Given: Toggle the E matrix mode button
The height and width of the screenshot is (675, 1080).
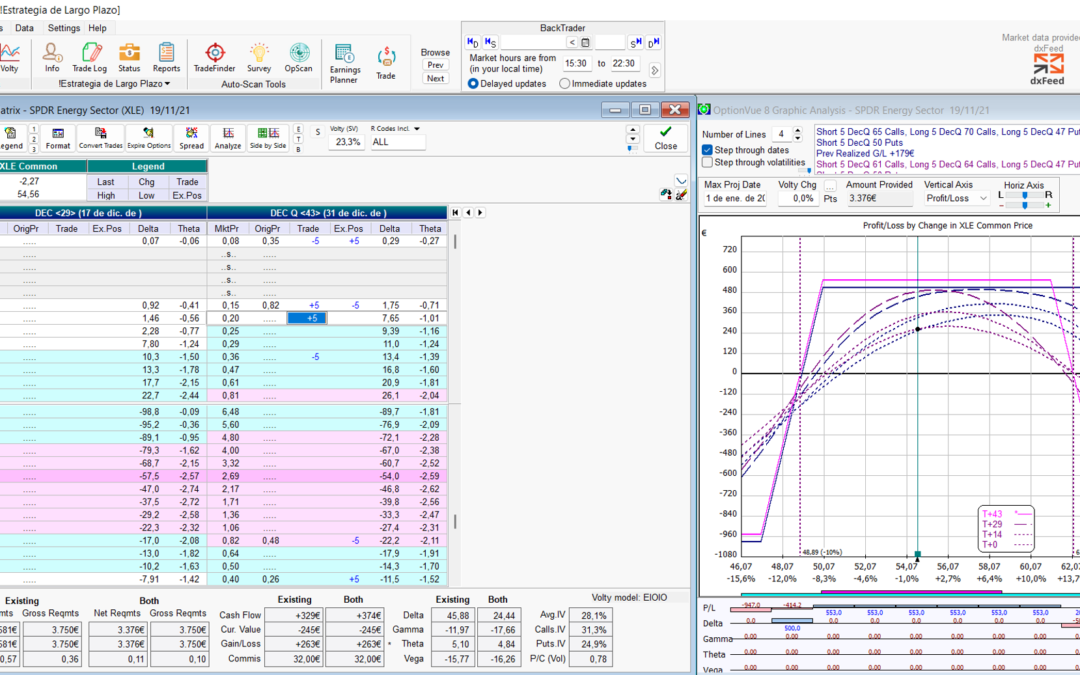Looking at the screenshot, I should coord(298,129).
